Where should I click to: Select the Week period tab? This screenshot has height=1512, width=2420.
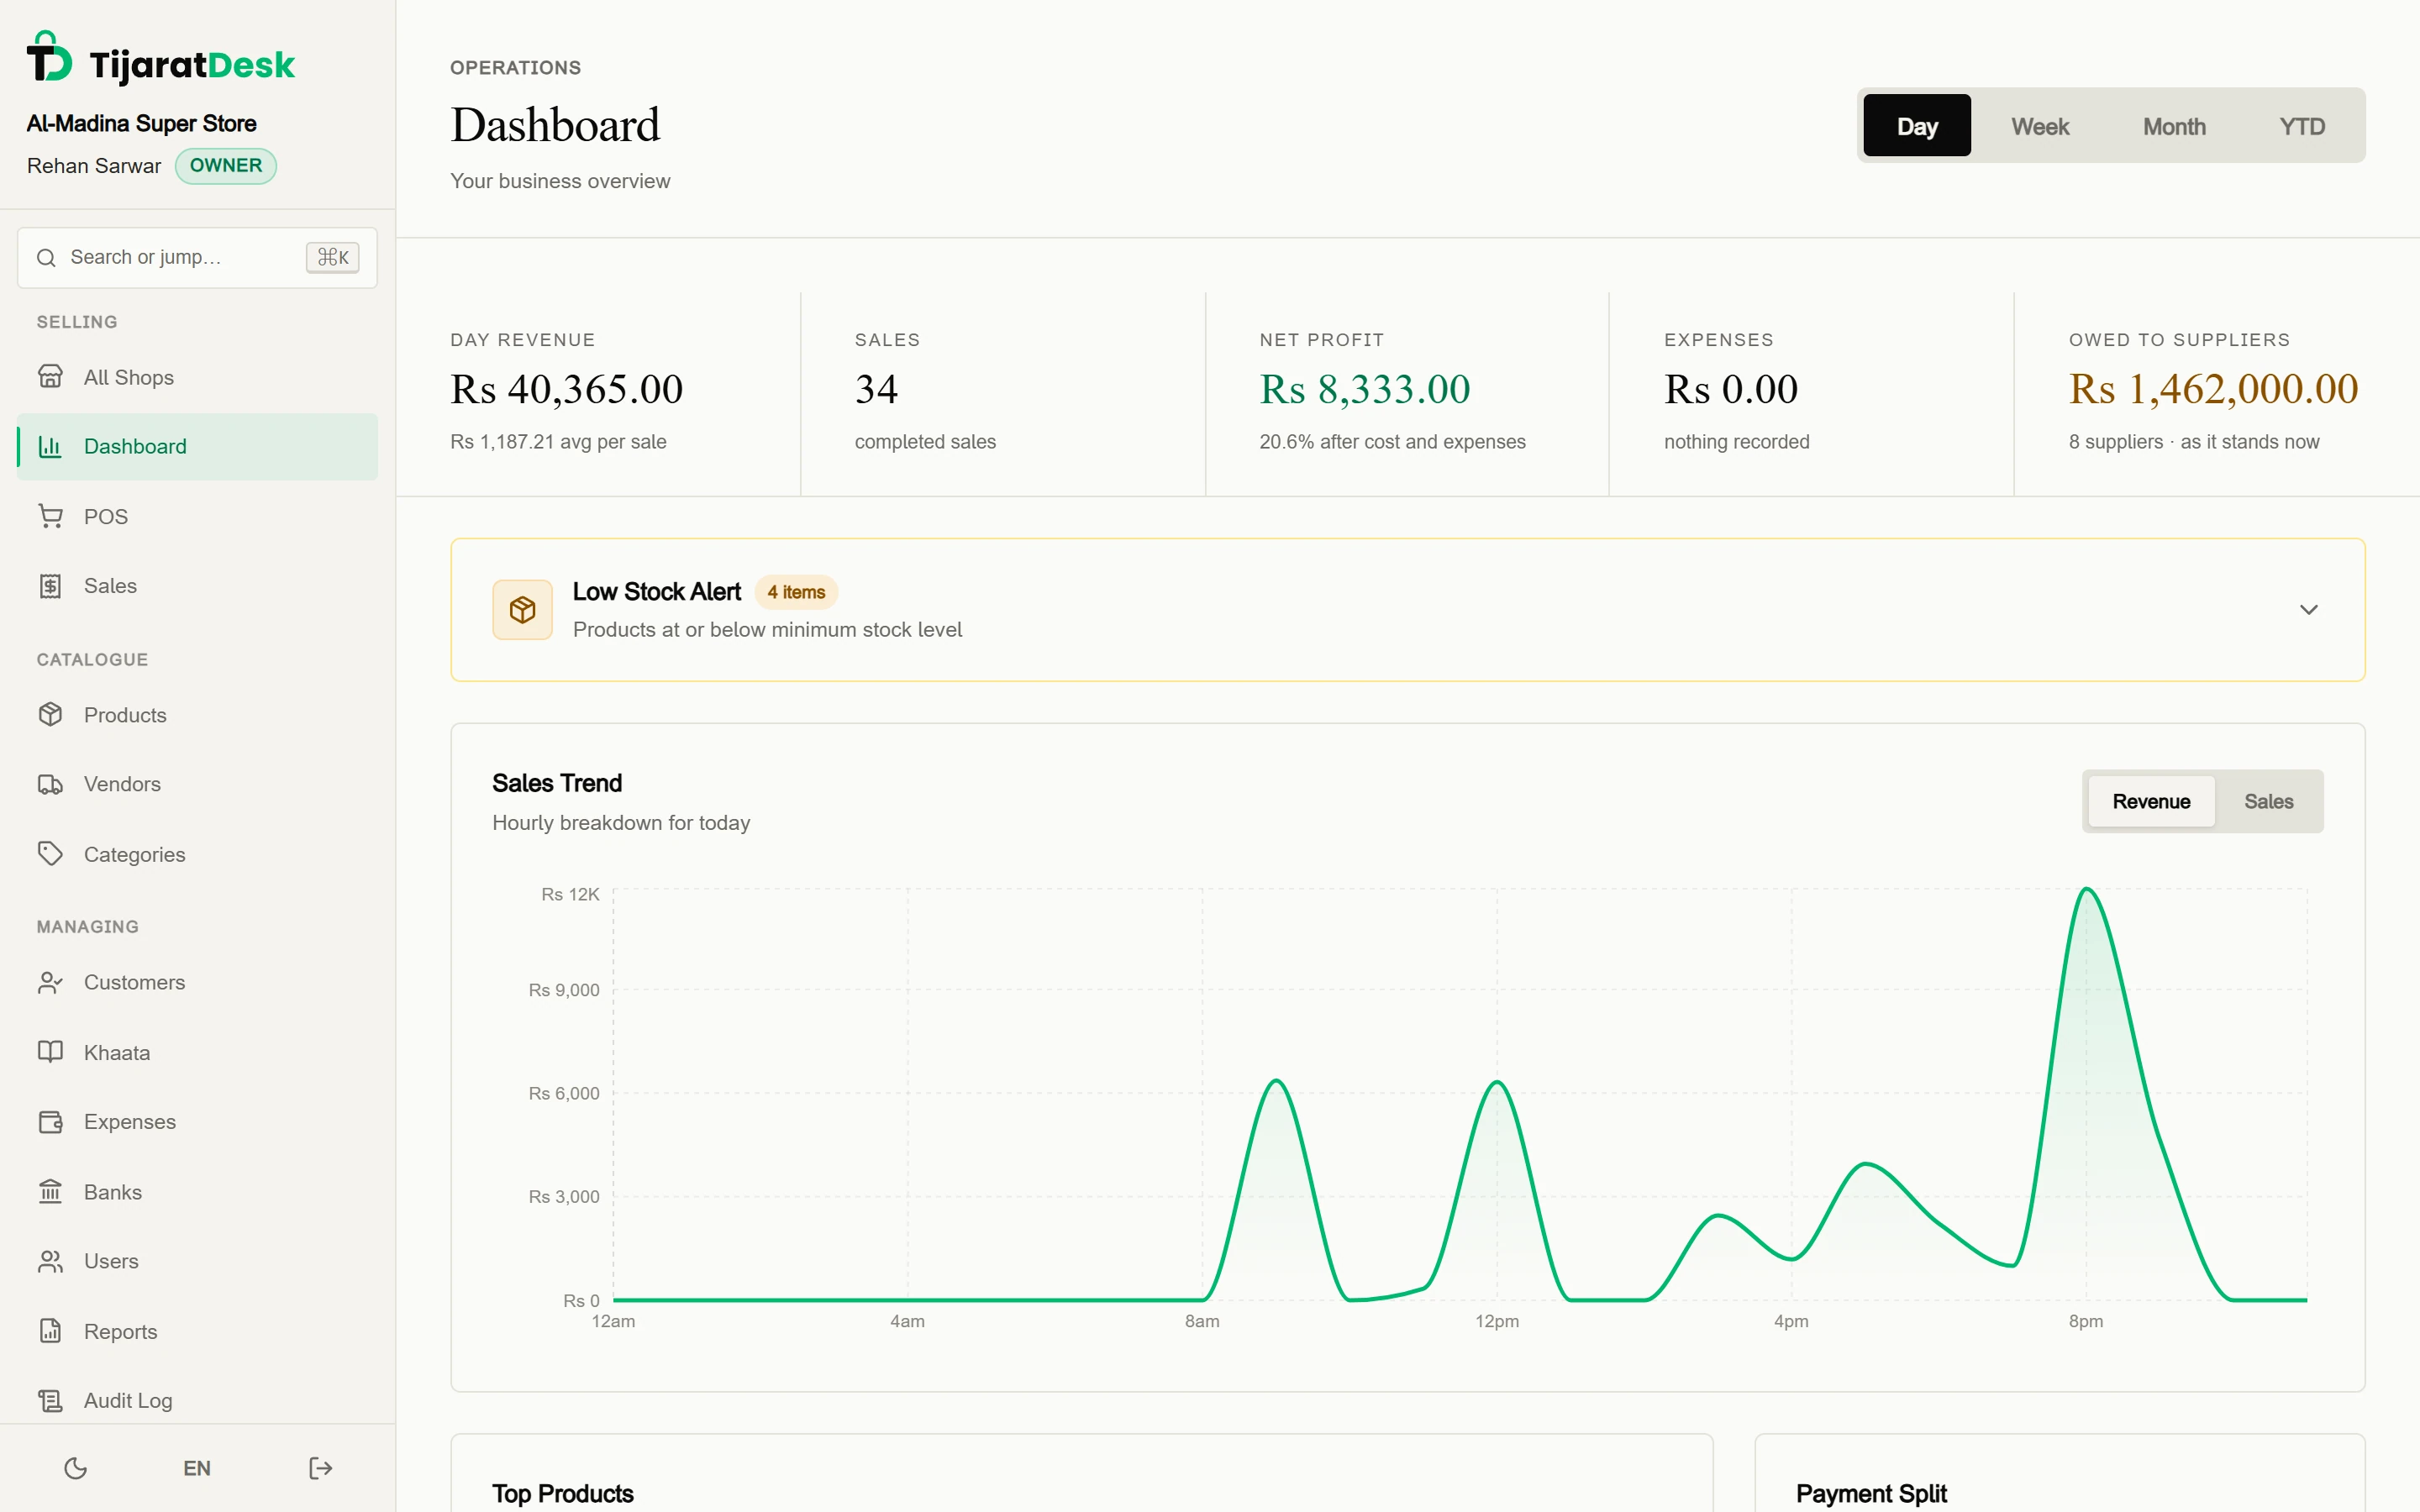pyautogui.click(x=2040, y=126)
